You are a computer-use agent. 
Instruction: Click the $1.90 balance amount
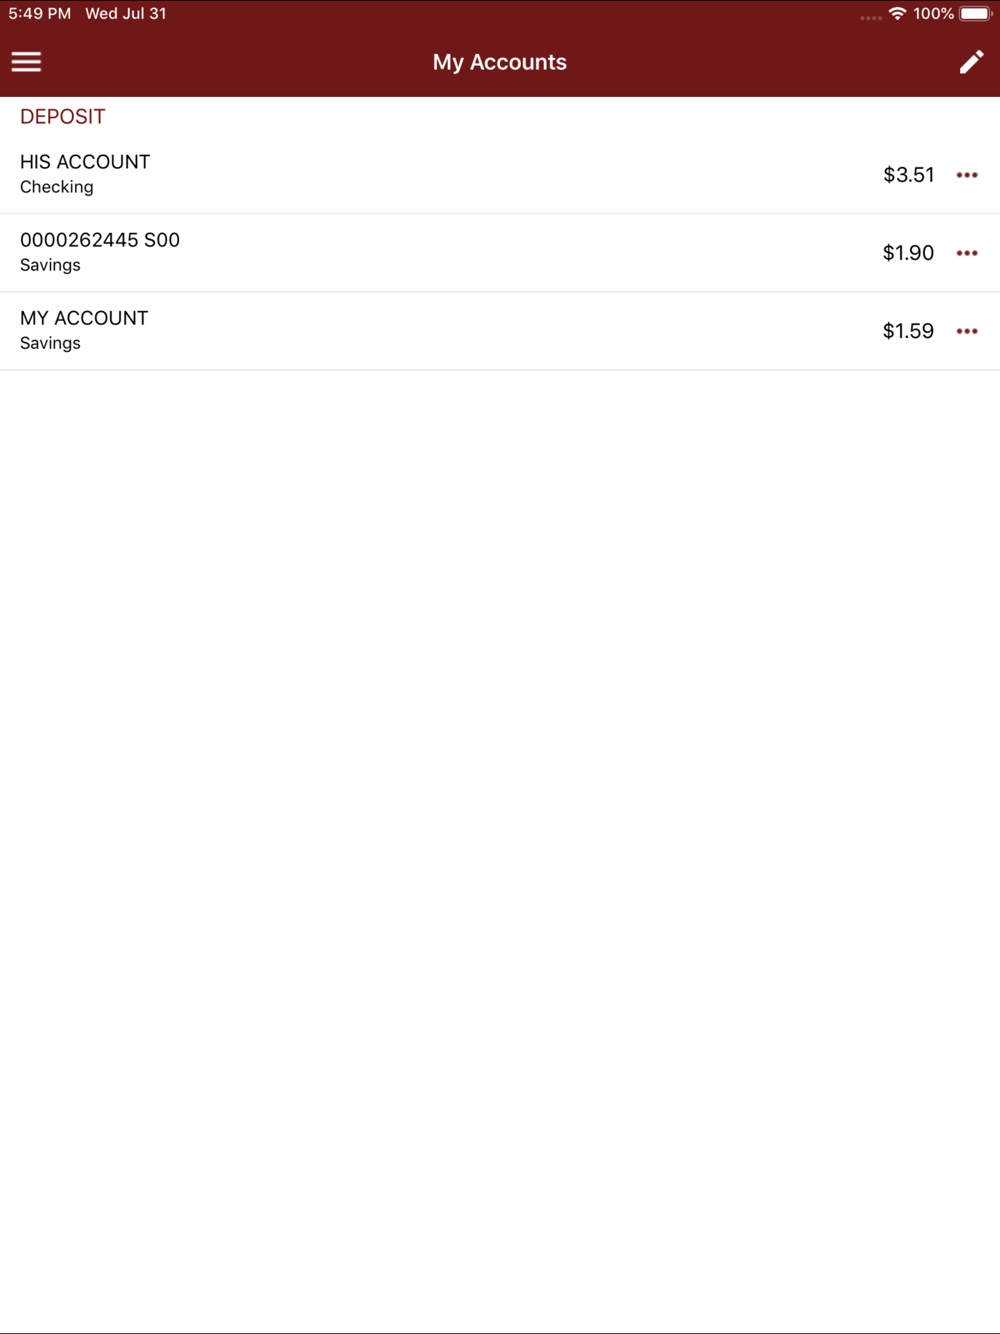point(908,253)
